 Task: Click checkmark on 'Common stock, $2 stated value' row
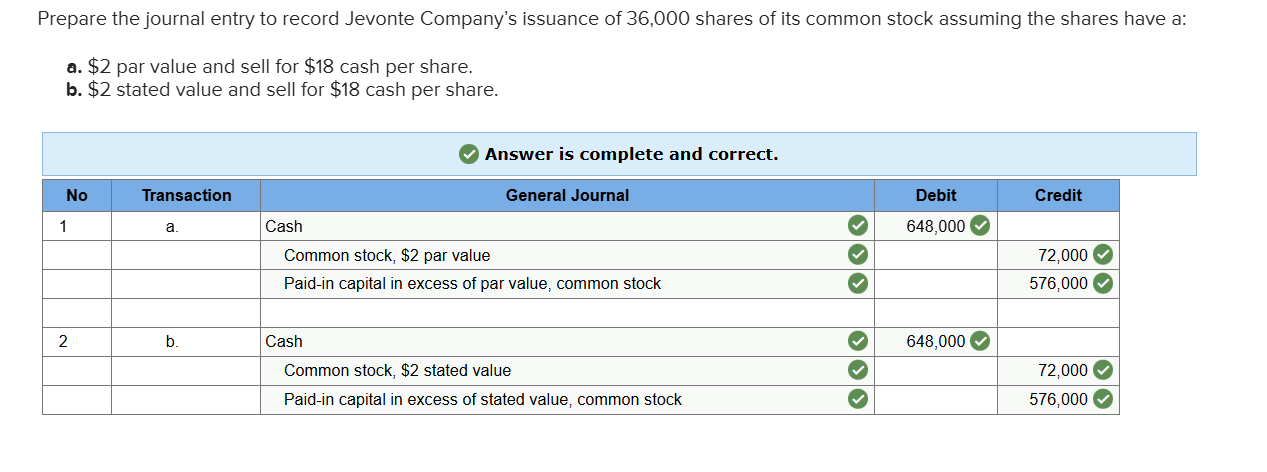point(858,370)
